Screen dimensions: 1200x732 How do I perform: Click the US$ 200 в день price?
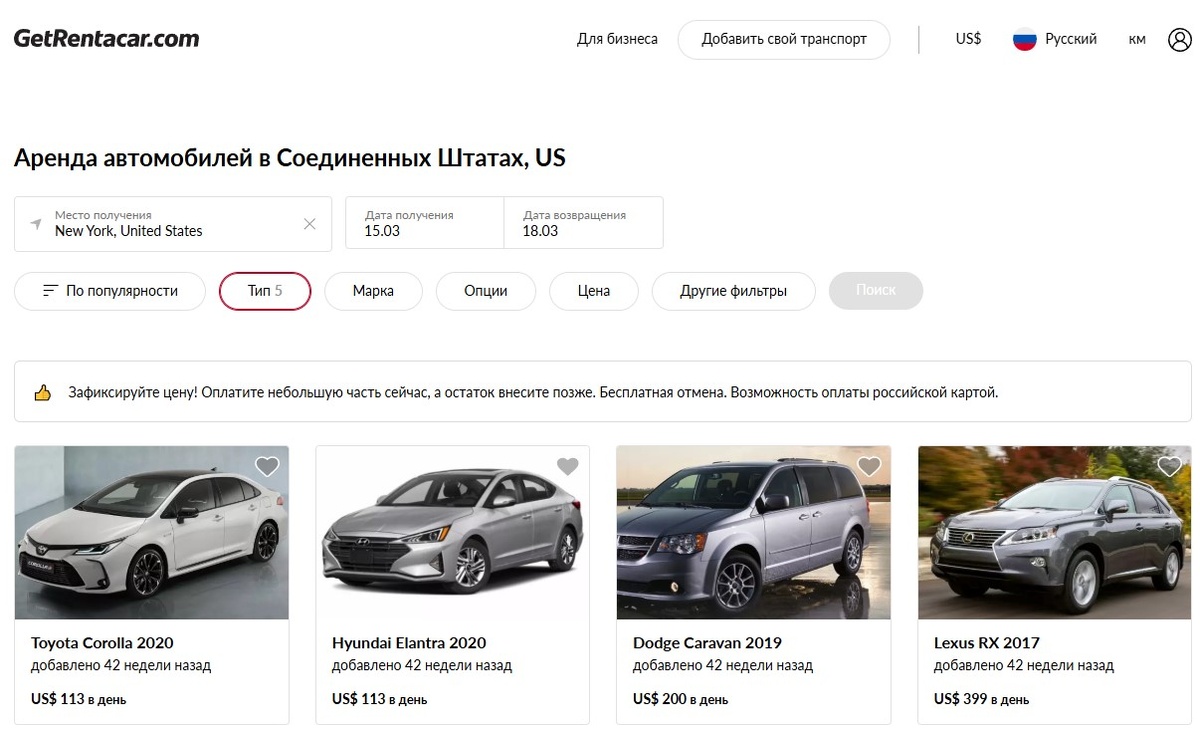[x=680, y=699]
